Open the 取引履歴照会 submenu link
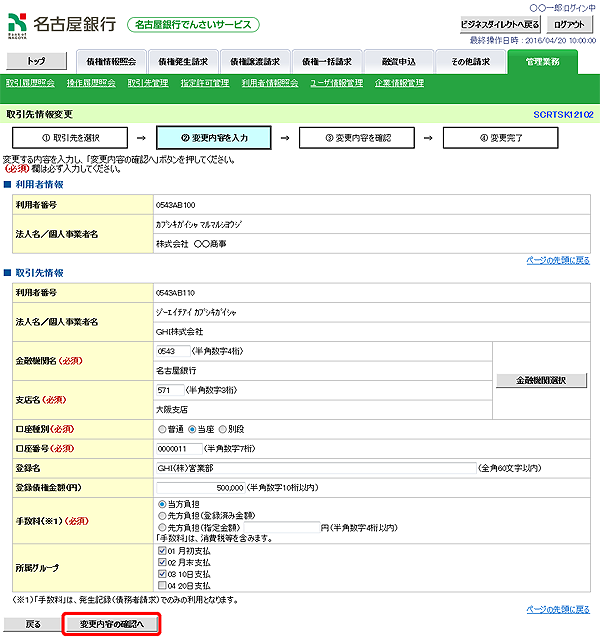 30,83
